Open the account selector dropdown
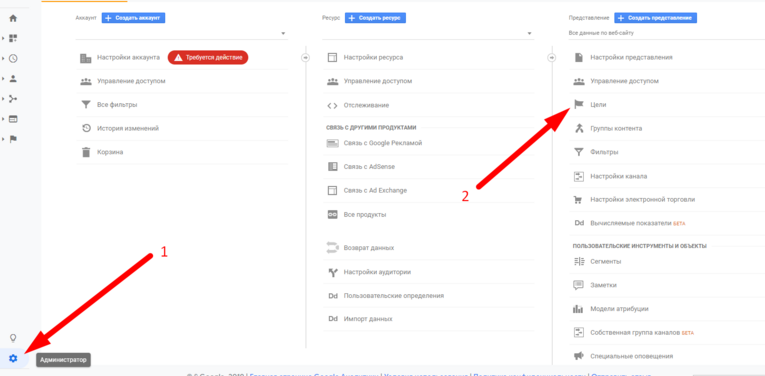The image size is (765, 376). (181, 34)
